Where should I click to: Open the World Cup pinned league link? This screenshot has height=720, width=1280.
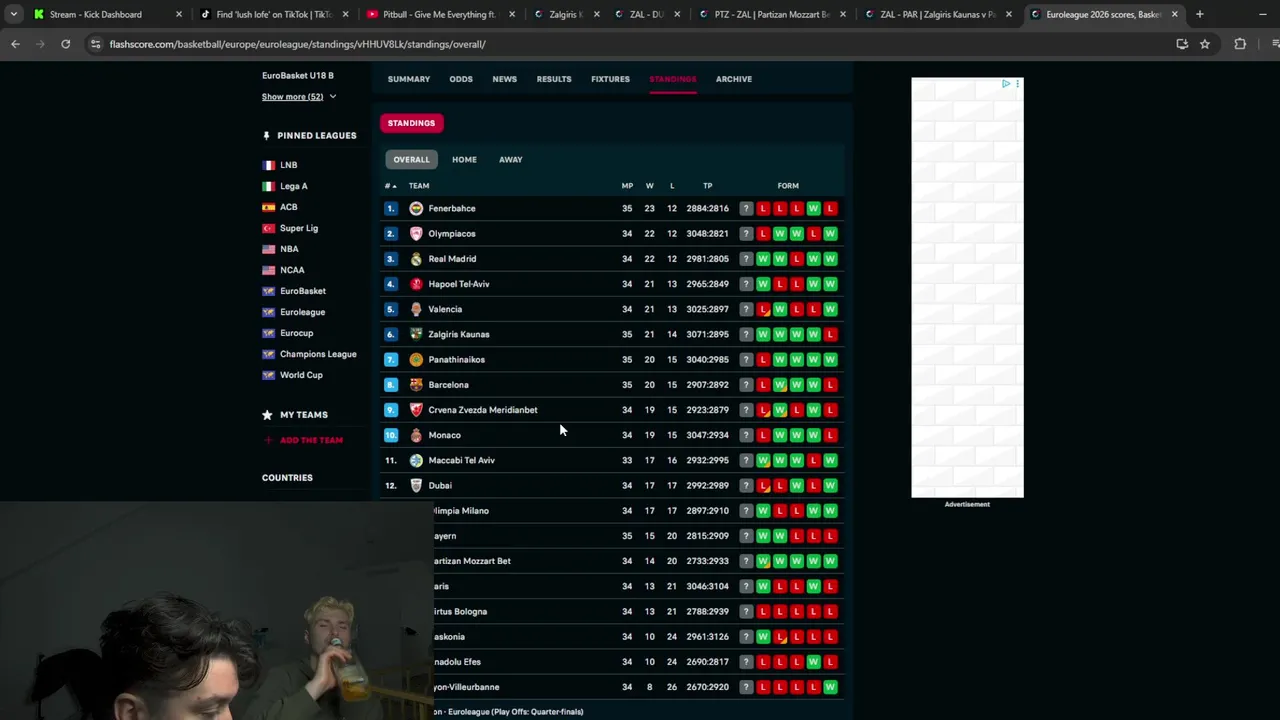301,375
